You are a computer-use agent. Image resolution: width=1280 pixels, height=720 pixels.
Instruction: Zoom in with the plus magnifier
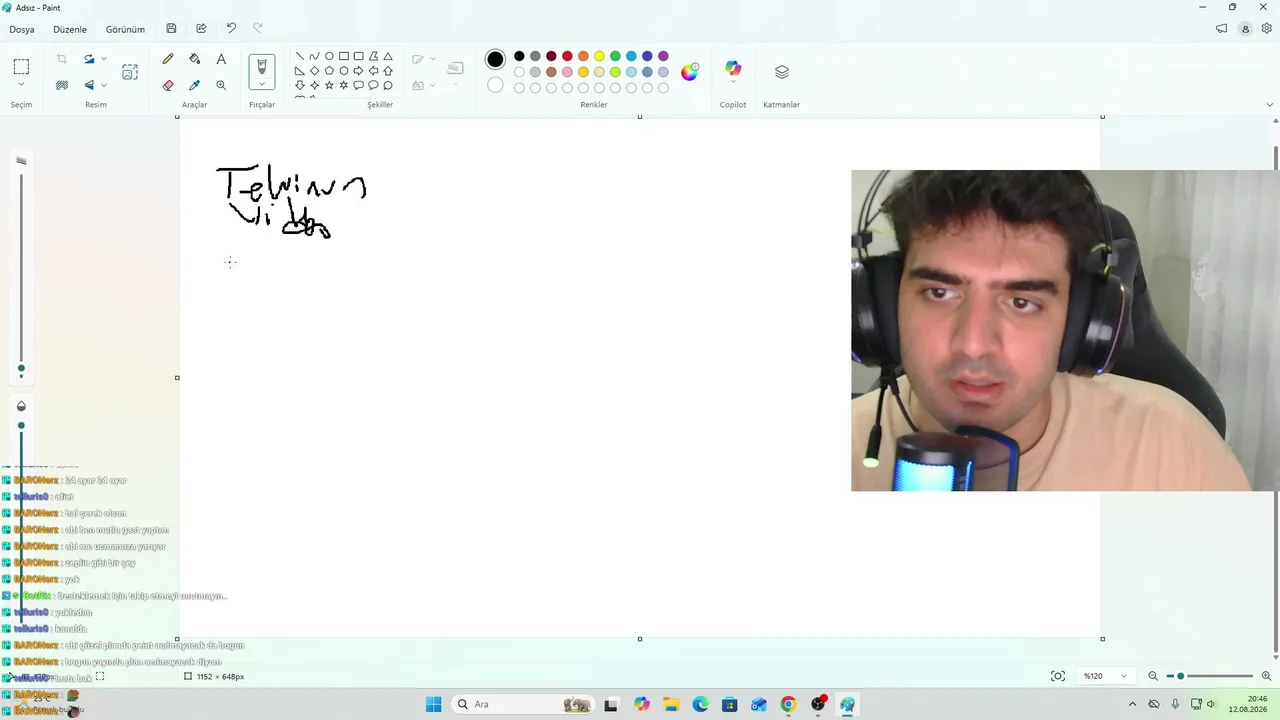pyautogui.click(x=1266, y=676)
